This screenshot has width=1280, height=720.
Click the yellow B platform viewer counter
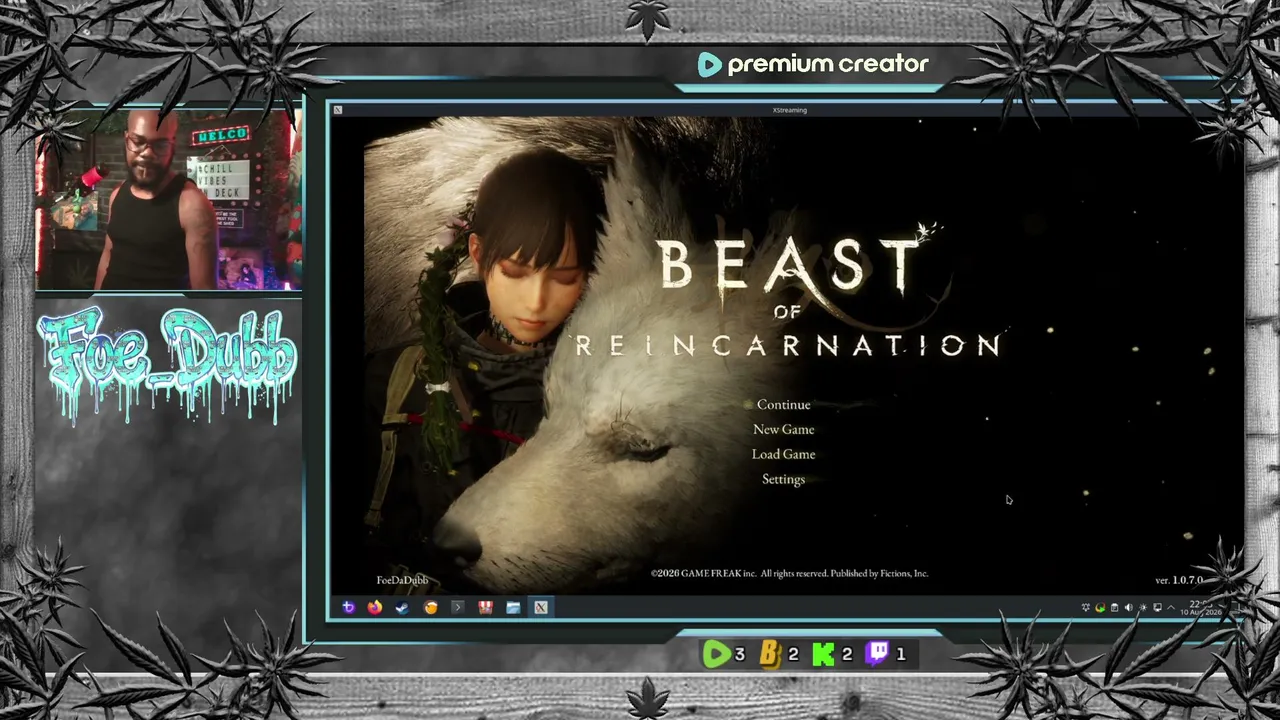[778, 654]
